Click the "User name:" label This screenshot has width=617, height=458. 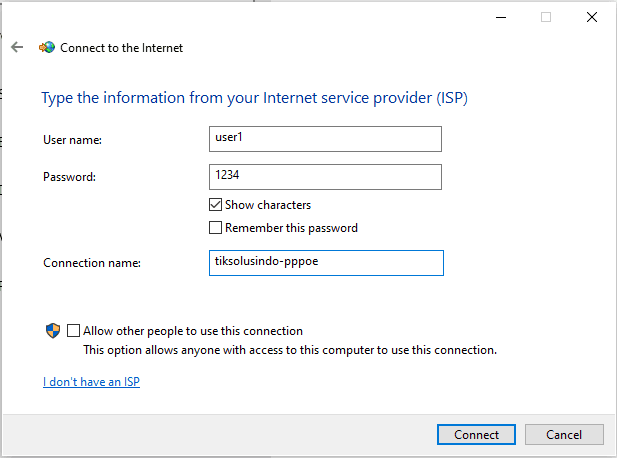(73, 140)
